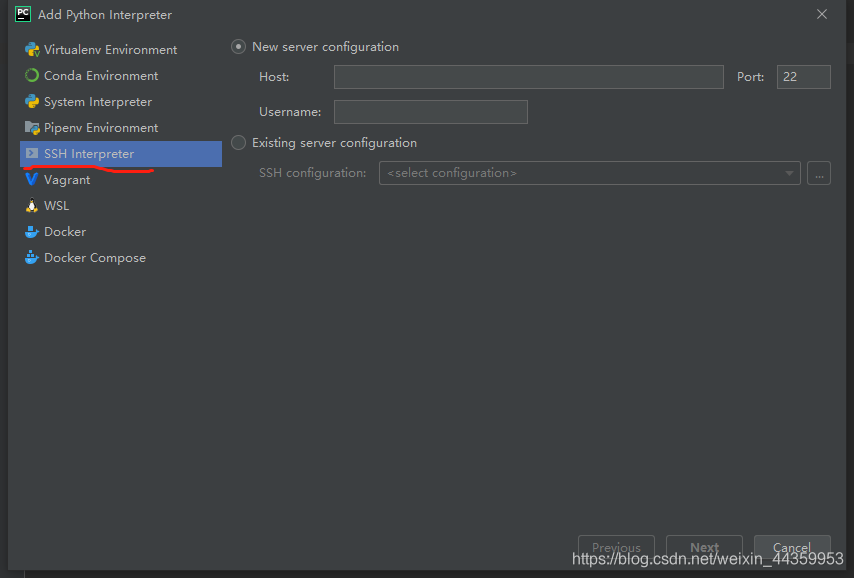Open Pipenv Environment settings
Screen dimensions: 854x578
click(x=121, y=128)
